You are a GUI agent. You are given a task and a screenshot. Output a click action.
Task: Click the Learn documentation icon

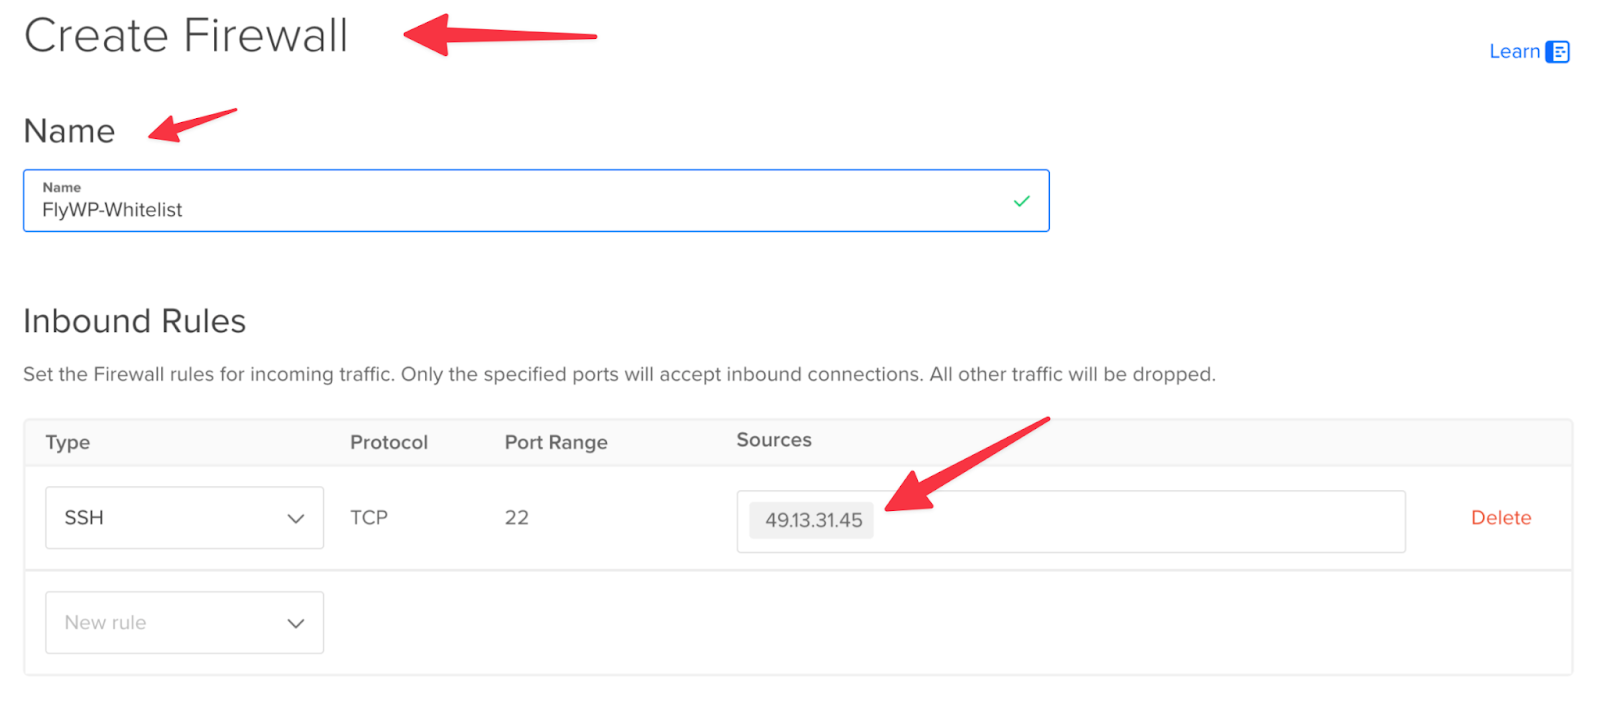(x=1557, y=52)
